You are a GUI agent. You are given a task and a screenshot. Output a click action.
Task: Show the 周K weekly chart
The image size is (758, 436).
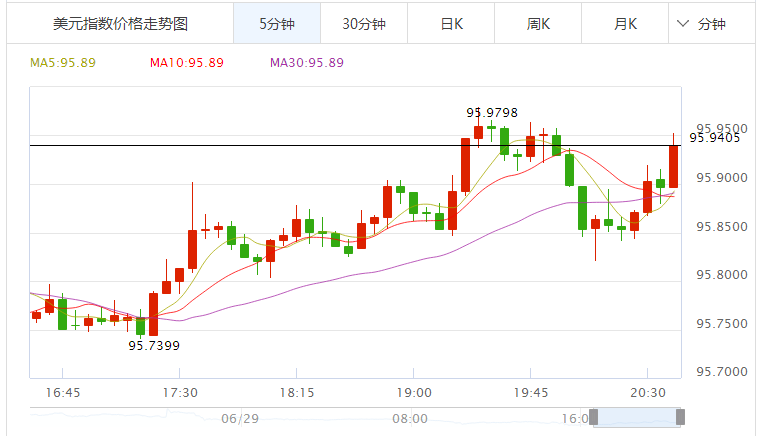tap(539, 24)
